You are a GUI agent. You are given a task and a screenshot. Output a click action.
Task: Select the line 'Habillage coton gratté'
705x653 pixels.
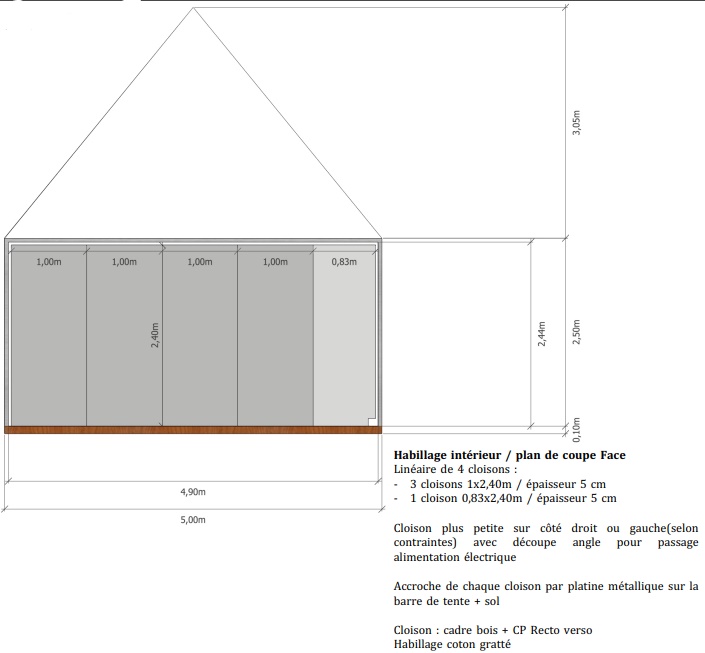click(452, 644)
